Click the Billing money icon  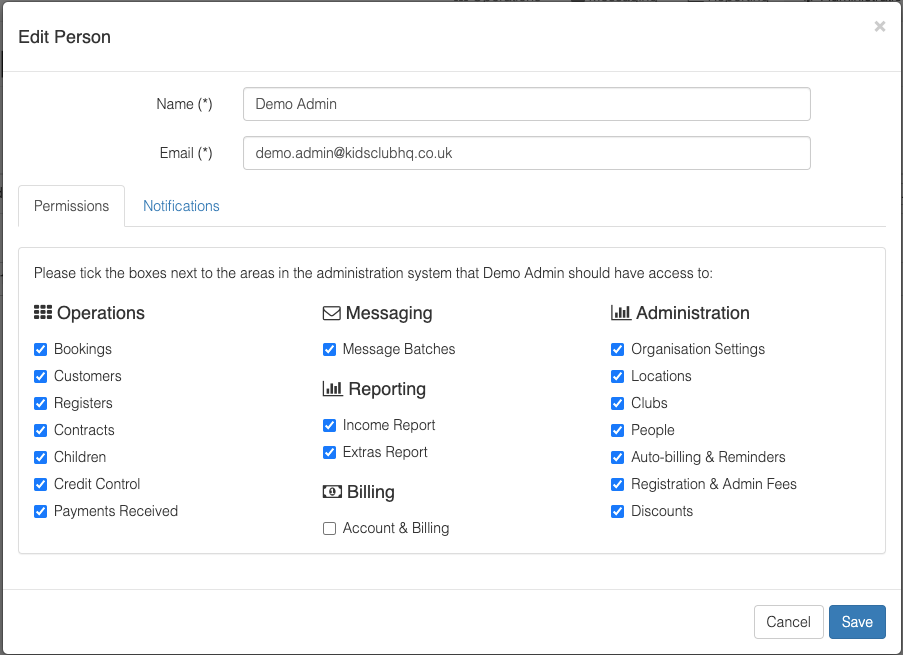click(x=332, y=492)
